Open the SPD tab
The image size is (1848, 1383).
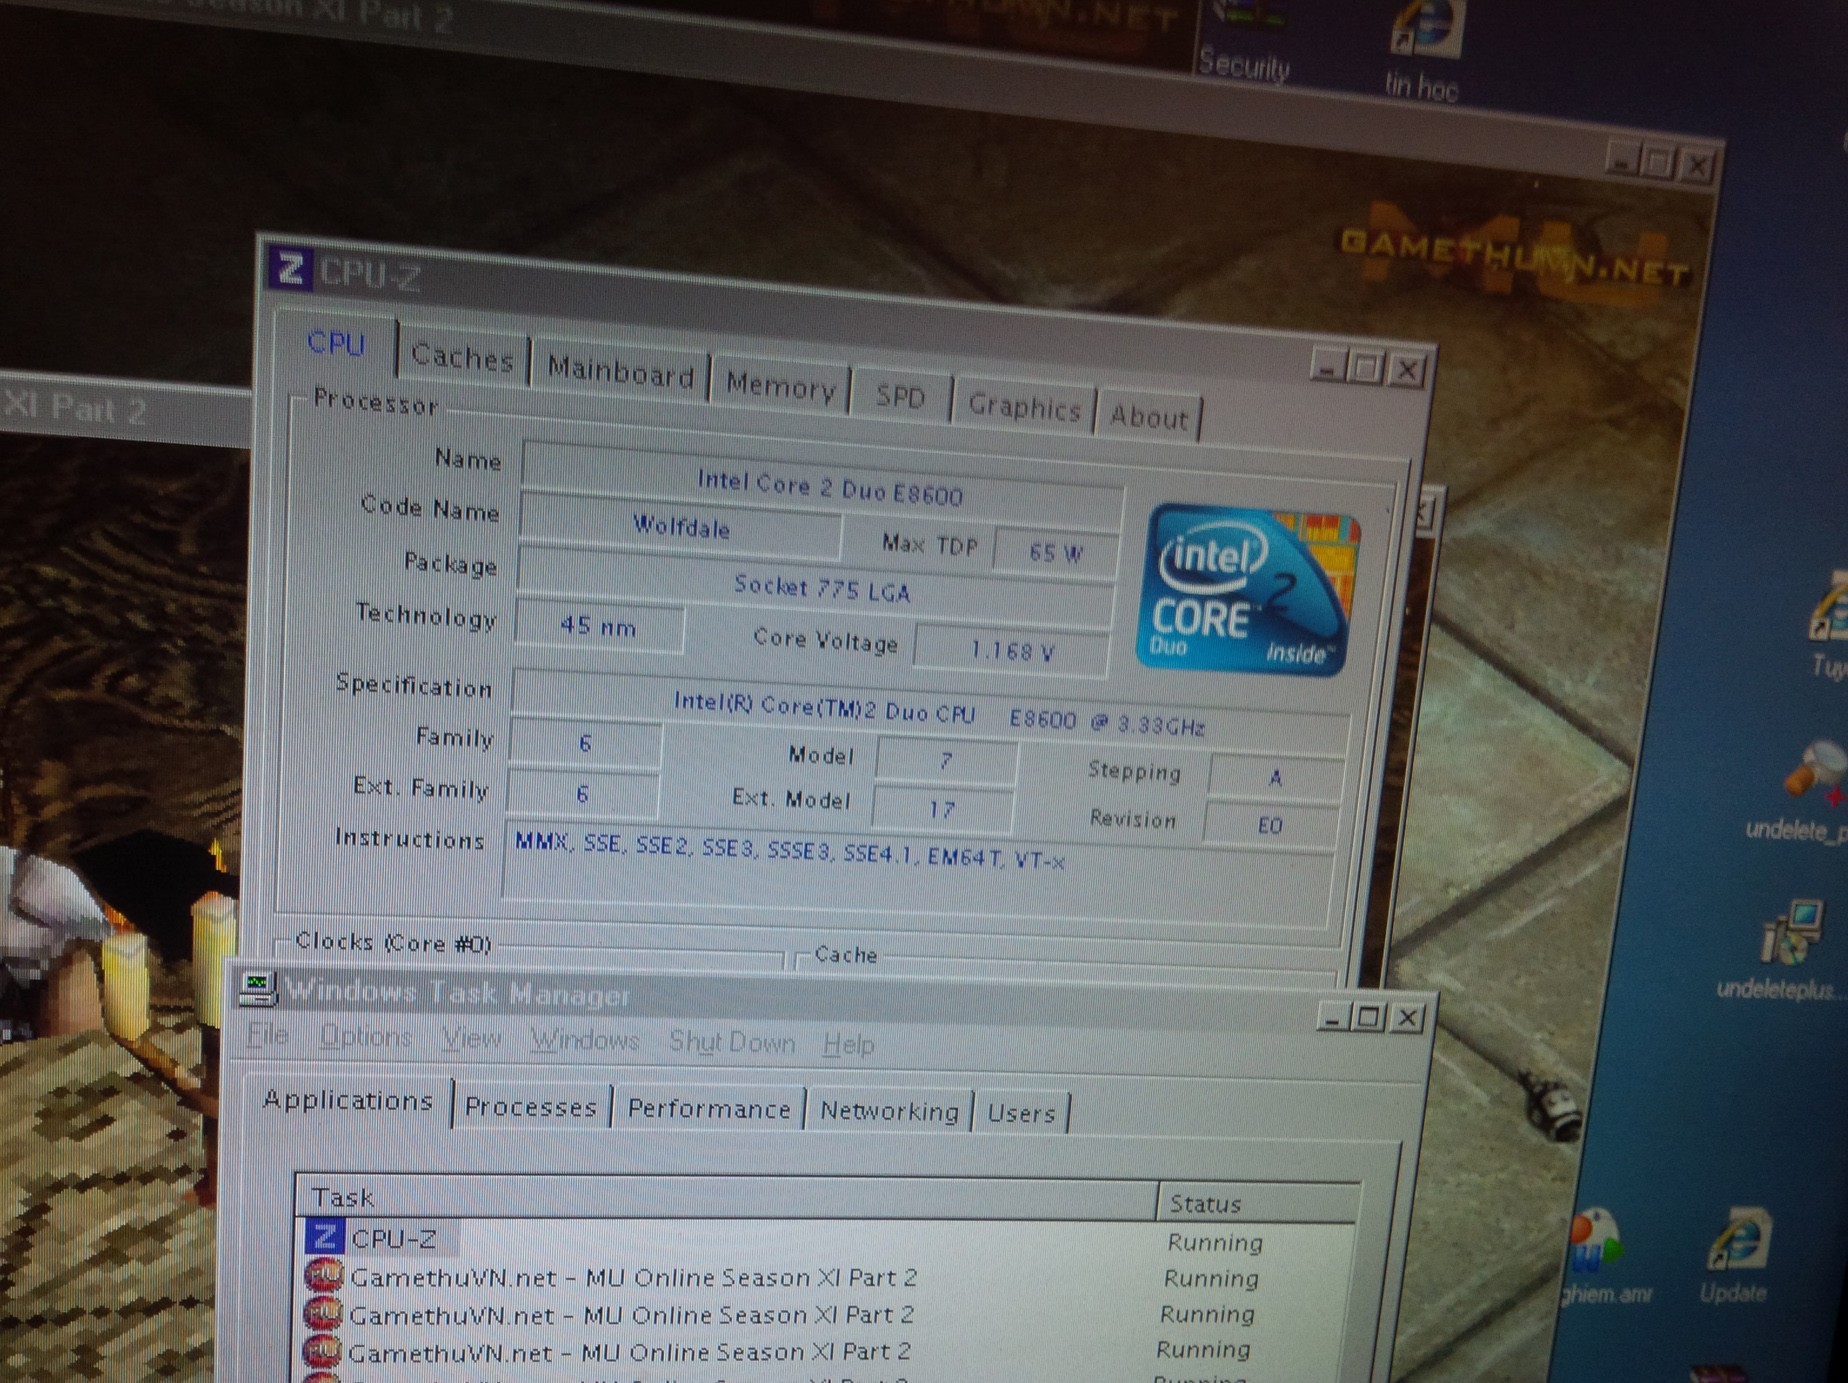click(x=900, y=397)
